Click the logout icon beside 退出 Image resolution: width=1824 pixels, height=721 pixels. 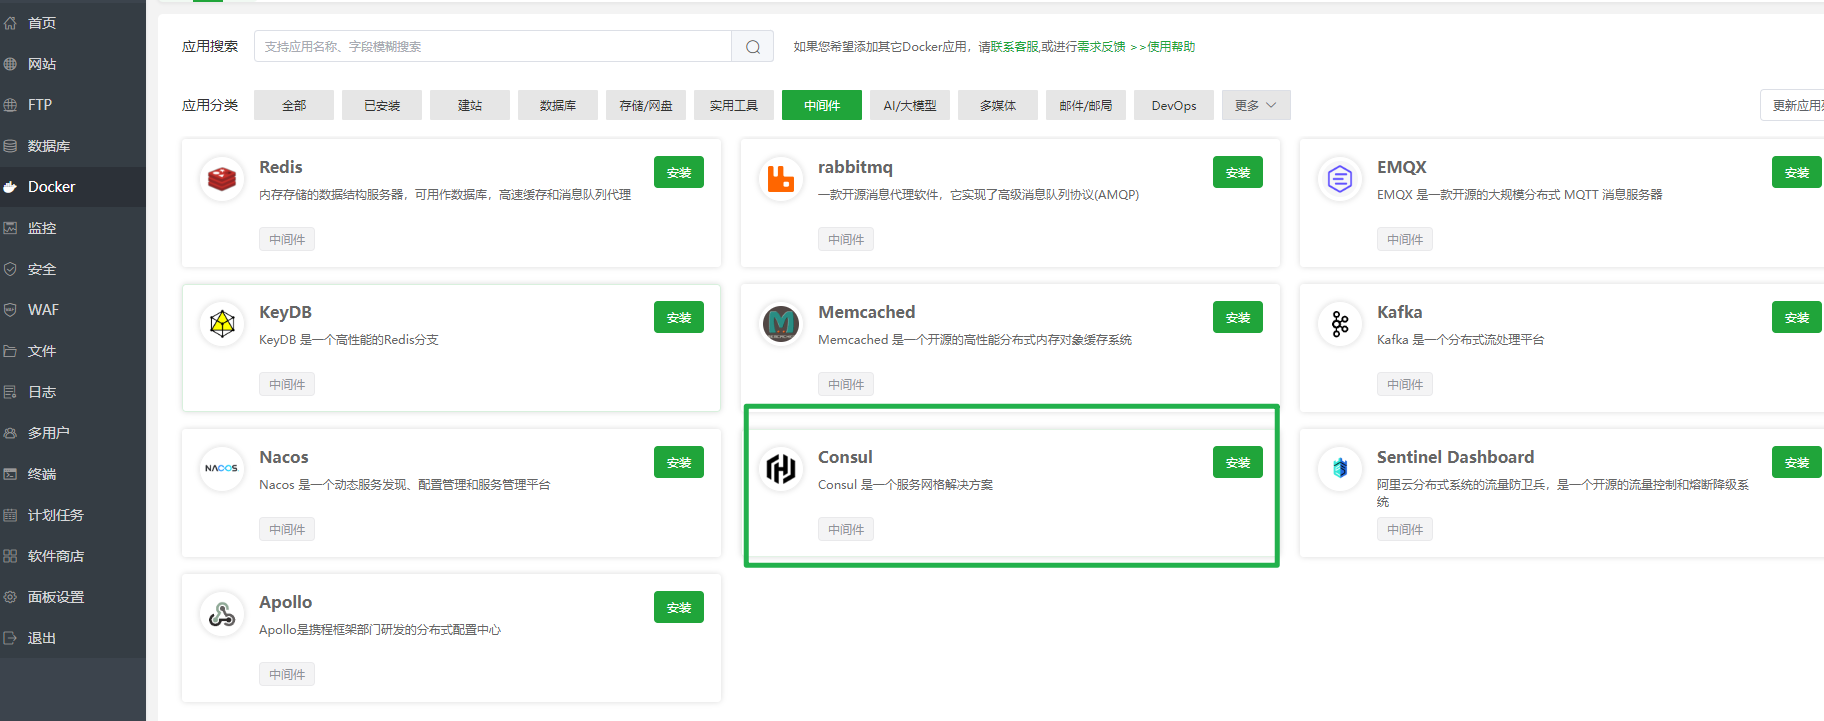coord(11,638)
